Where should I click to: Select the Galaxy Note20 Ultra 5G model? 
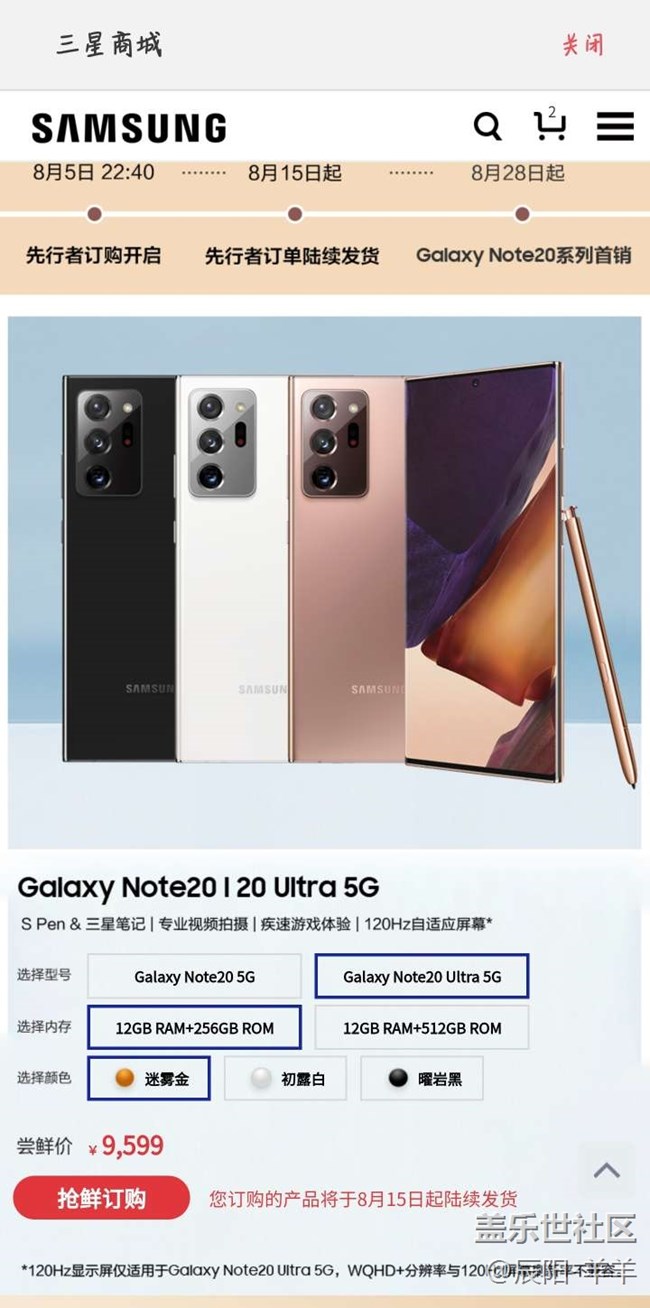[x=421, y=976]
